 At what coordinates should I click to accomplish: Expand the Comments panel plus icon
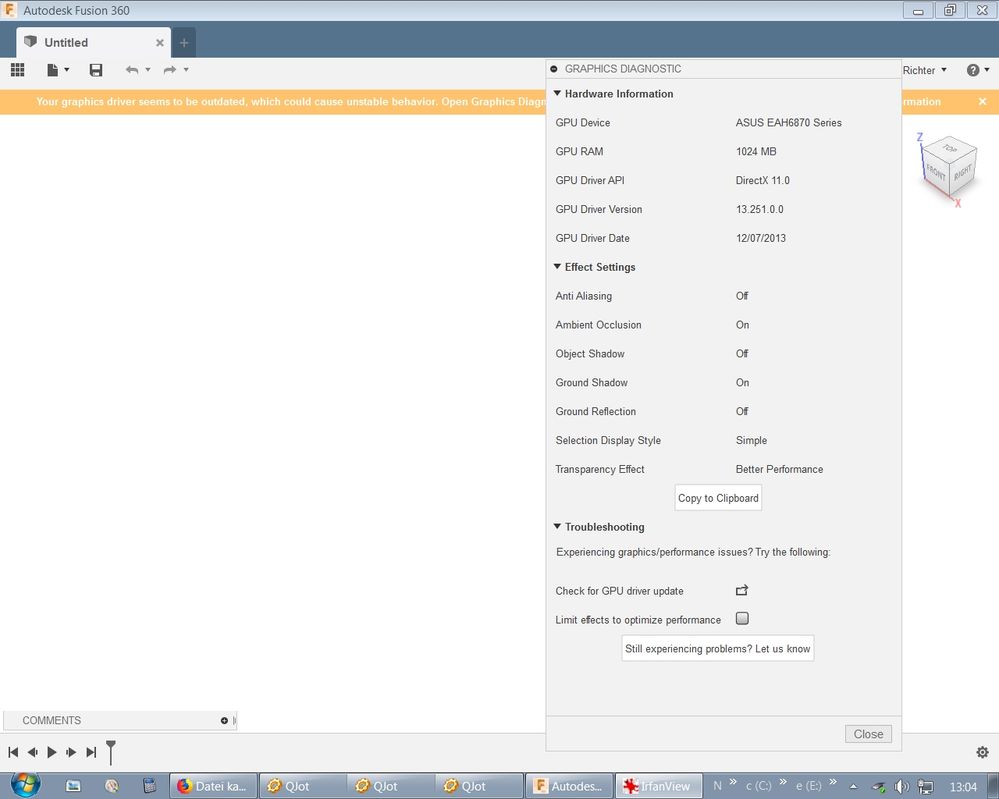pos(224,721)
